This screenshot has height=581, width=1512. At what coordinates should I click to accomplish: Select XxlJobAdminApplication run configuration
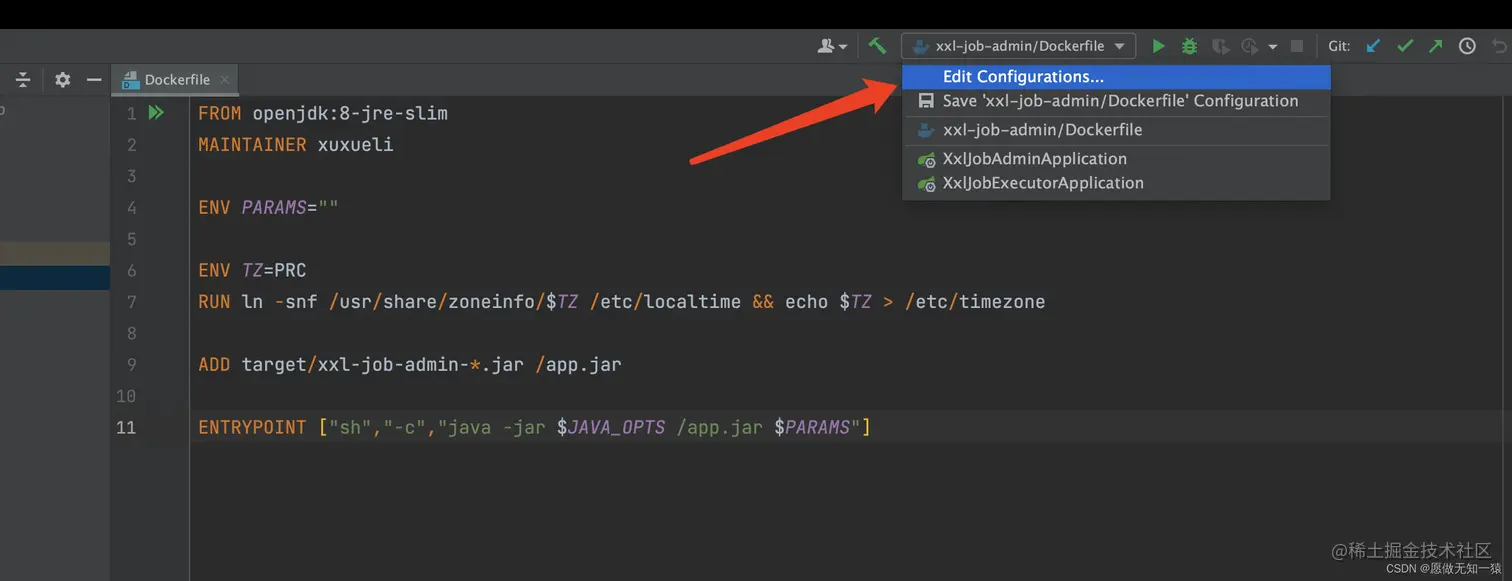tap(1116, 159)
